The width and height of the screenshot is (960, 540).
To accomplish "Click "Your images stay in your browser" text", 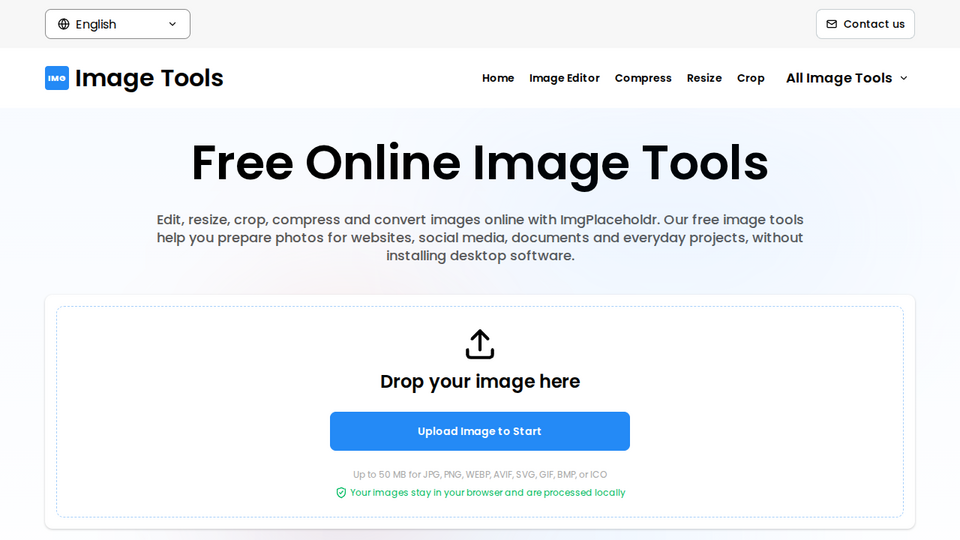I will (x=487, y=492).
